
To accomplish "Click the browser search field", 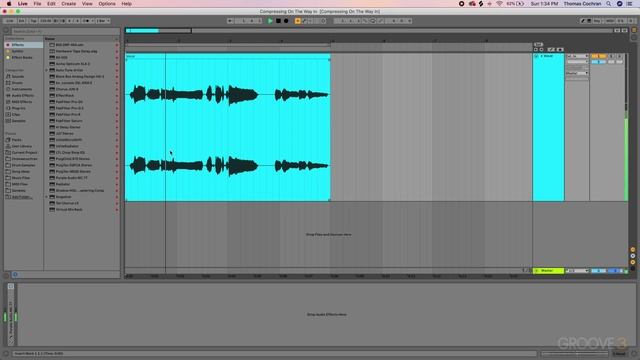I will 65,31.
